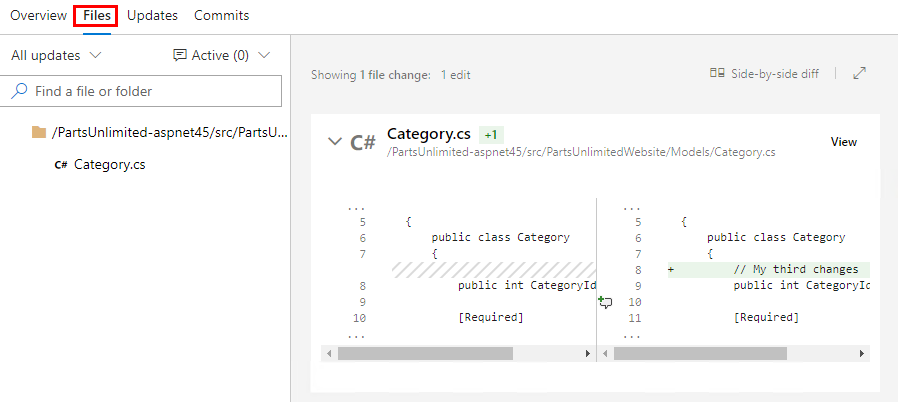Screen dimensions: 898x402
Task: Expand hidden lines below right line 11
Action: point(632,335)
